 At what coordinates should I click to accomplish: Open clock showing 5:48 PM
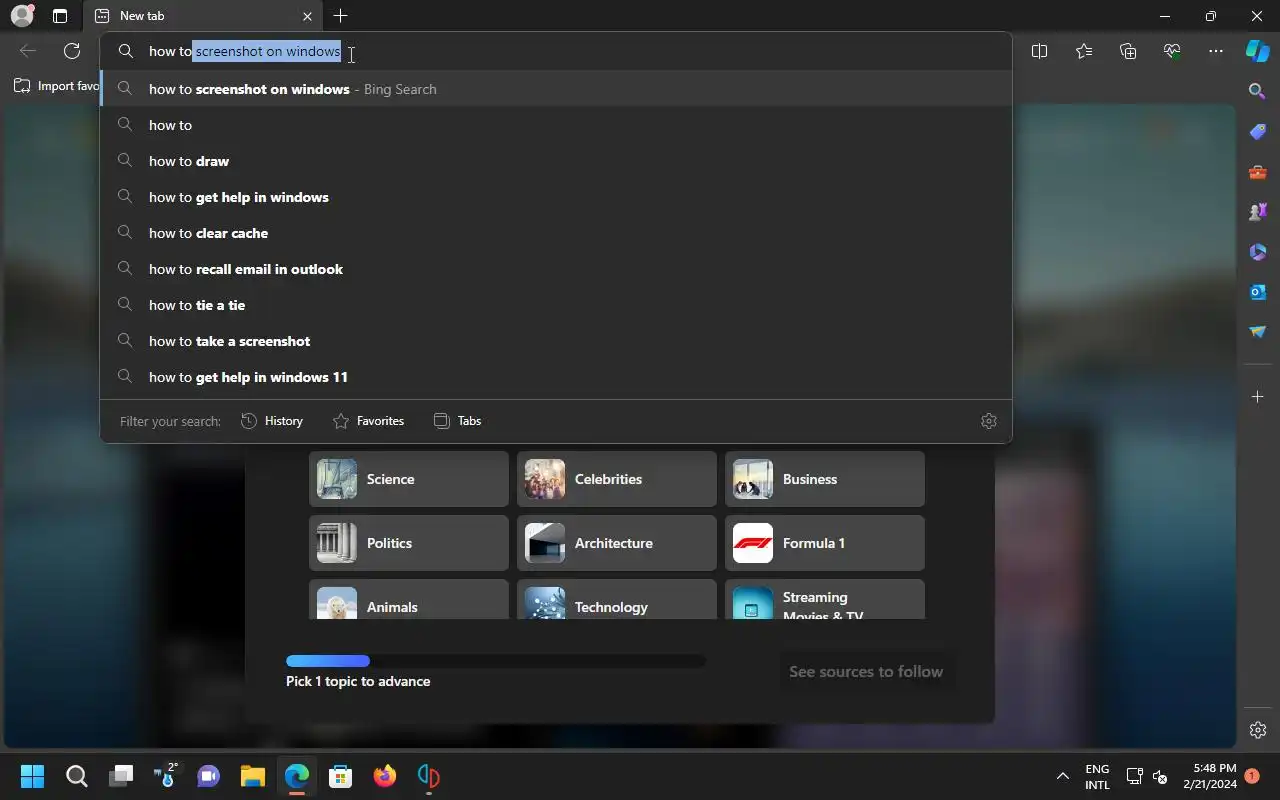[x=1208, y=777]
